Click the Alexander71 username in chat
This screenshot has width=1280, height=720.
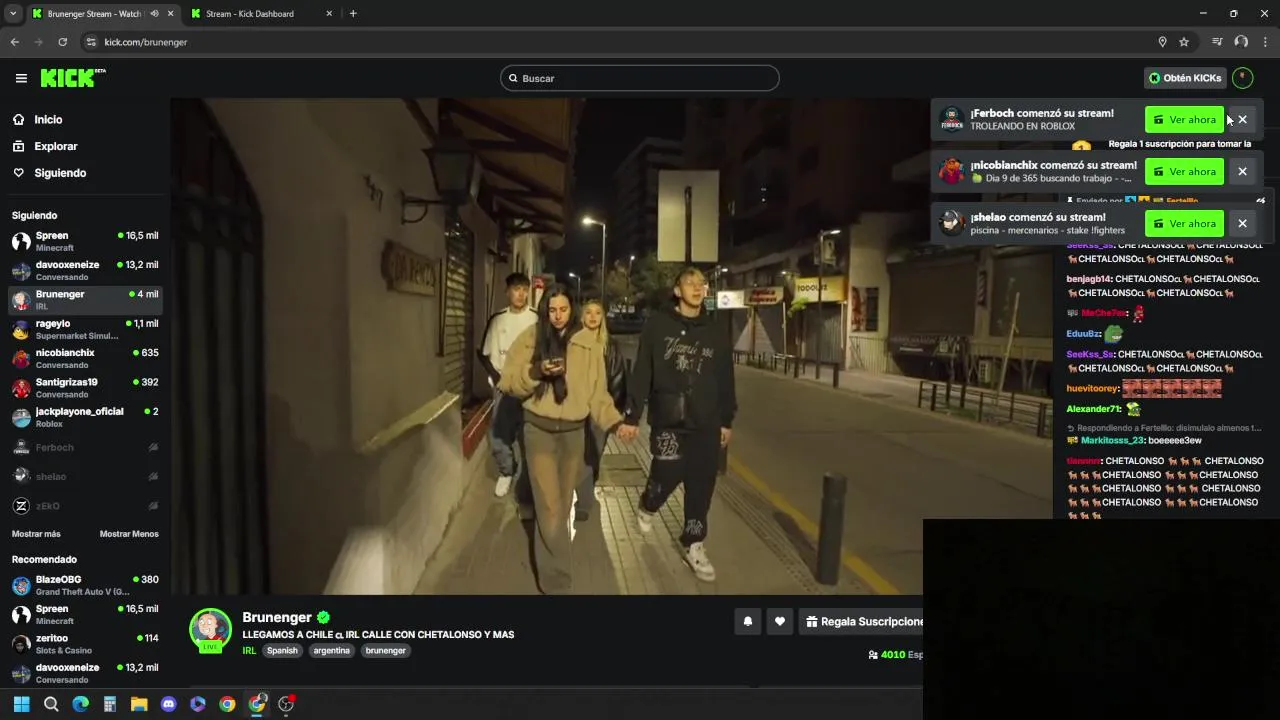1093,409
